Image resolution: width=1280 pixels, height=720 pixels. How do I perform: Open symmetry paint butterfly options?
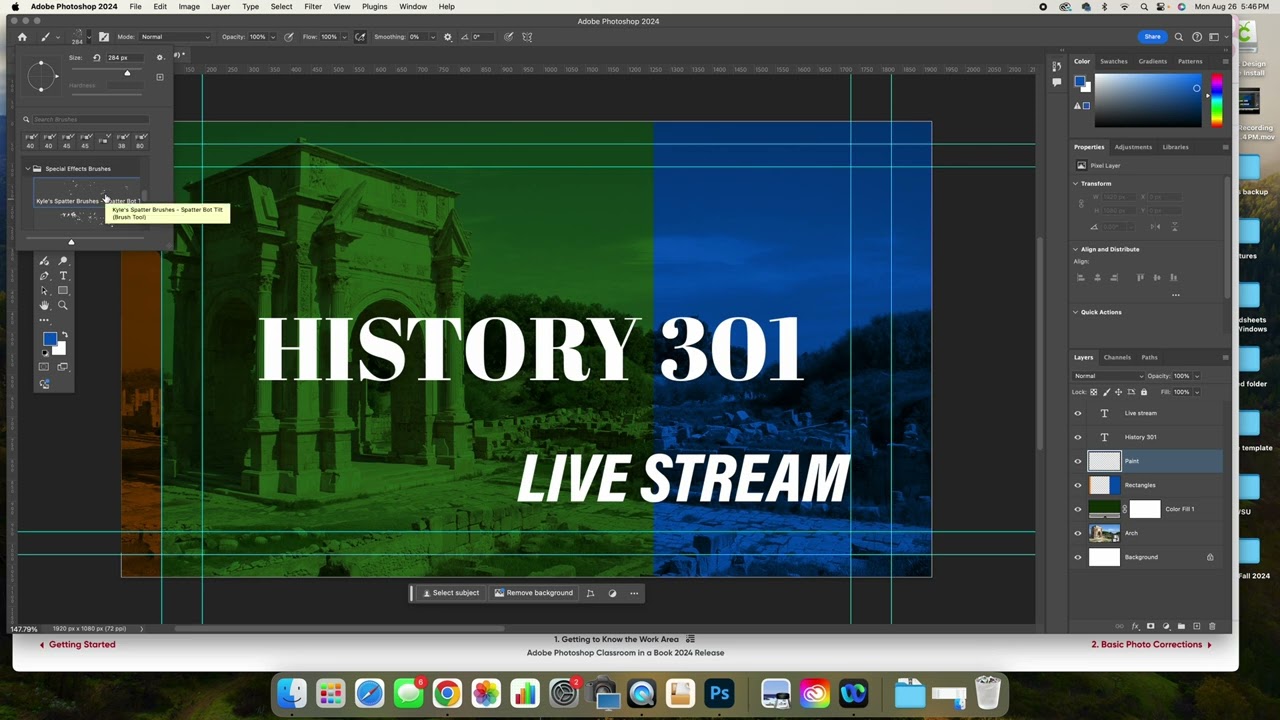[x=527, y=37]
